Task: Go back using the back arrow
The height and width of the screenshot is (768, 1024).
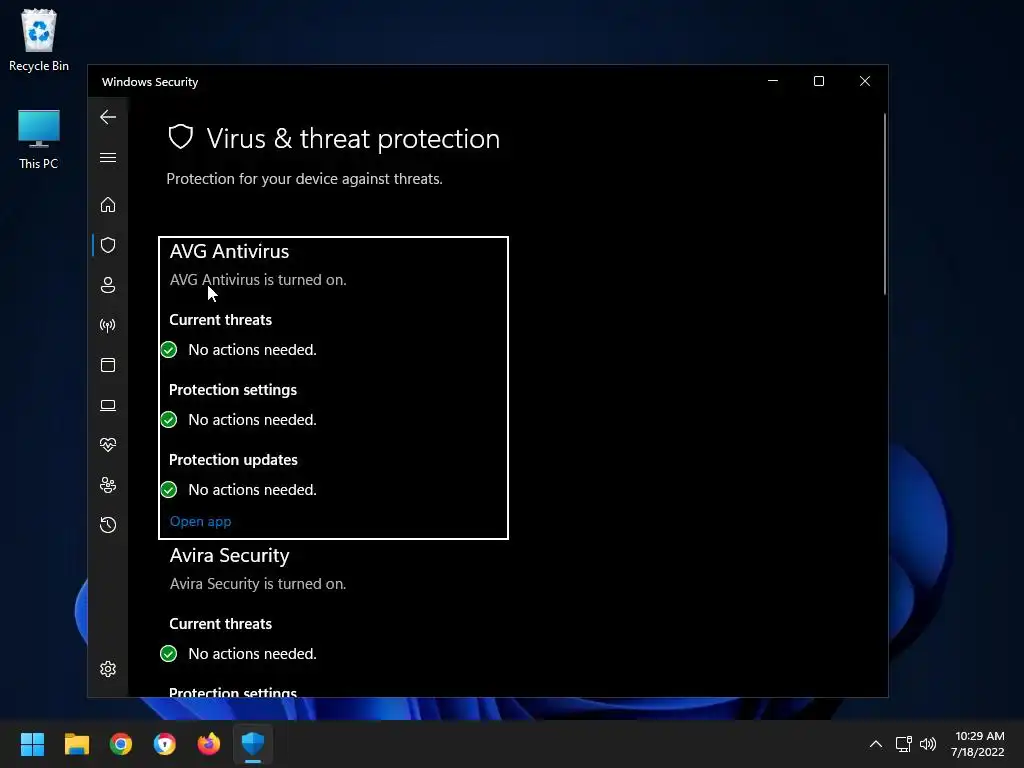Action: pyautogui.click(x=108, y=118)
